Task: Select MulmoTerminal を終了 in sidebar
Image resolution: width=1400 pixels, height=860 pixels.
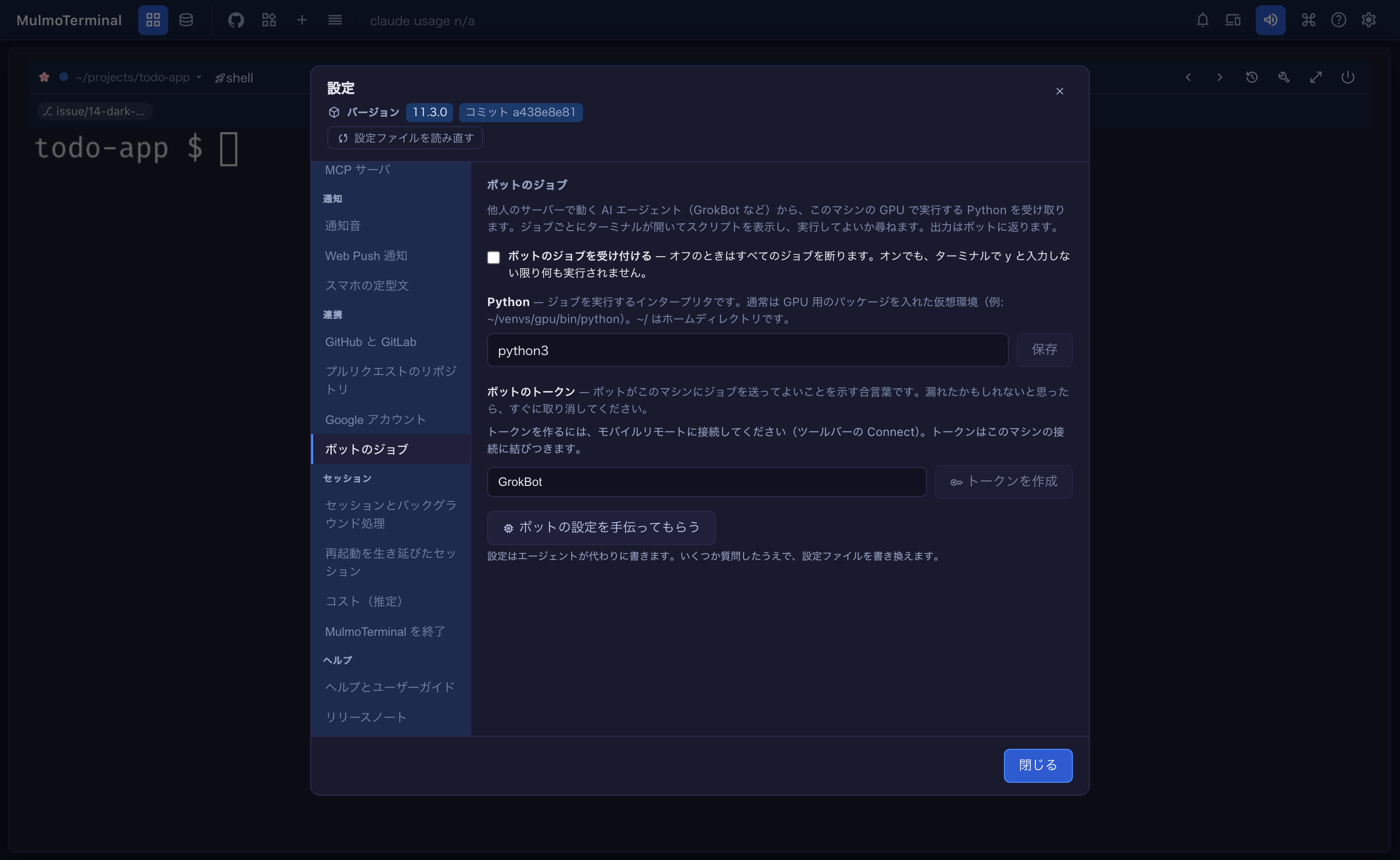Action: click(x=391, y=632)
